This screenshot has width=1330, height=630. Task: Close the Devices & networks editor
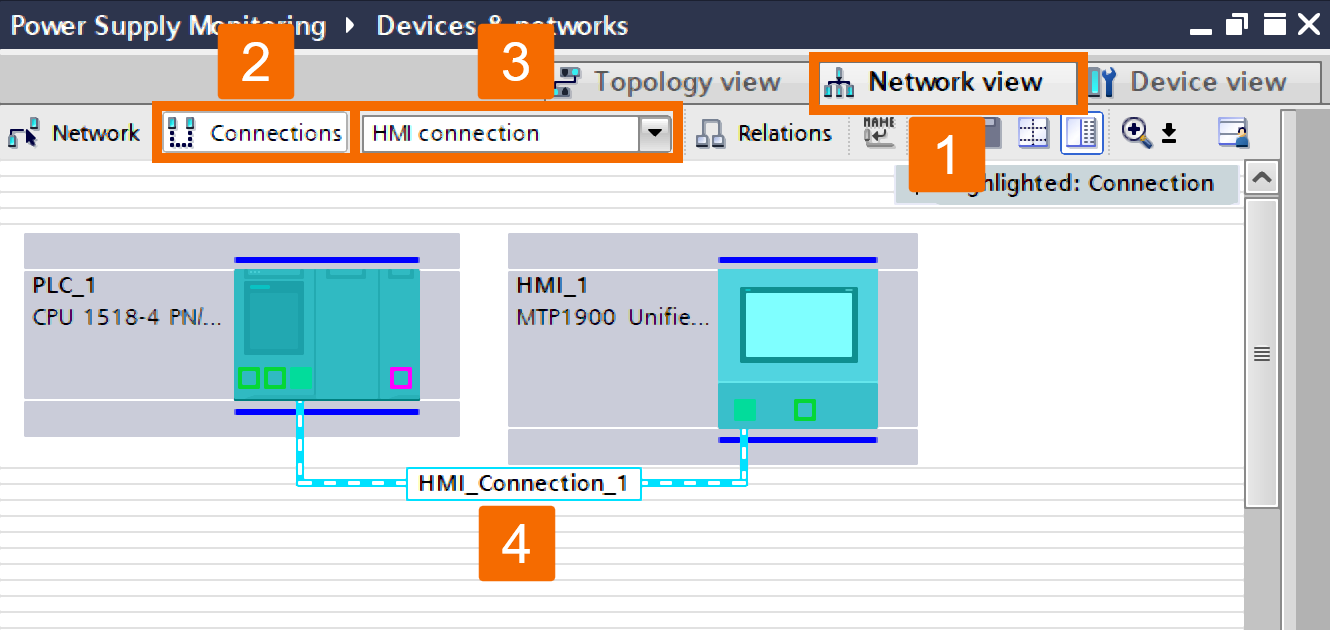coord(1309,25)
